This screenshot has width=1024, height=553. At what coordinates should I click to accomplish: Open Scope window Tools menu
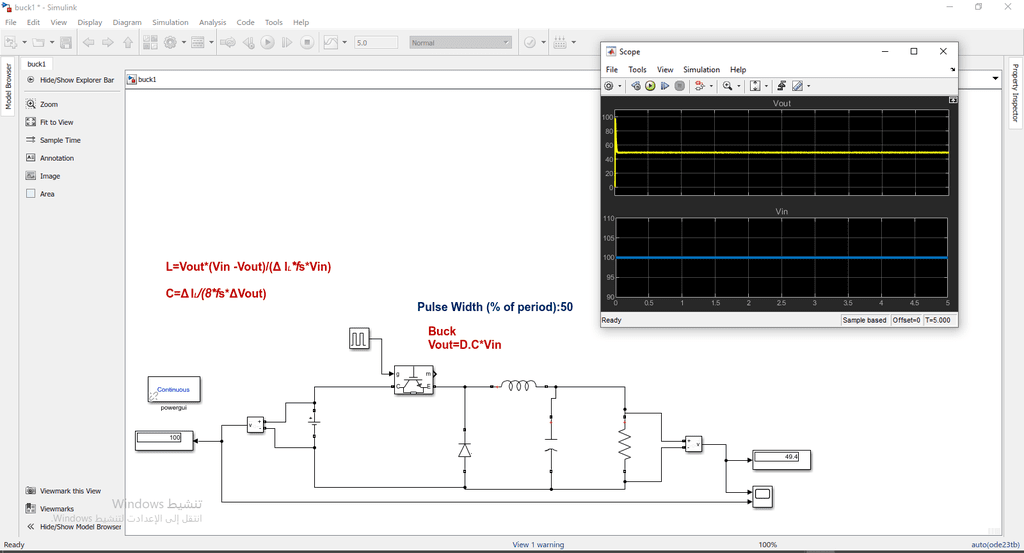coord(637,70)
